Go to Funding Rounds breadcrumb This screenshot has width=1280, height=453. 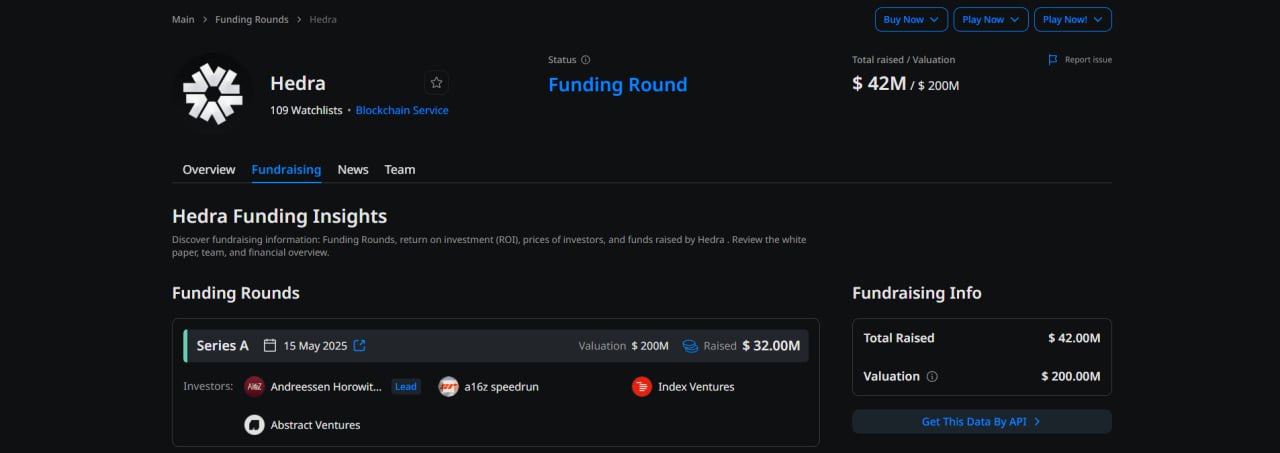[x=251, y=19]
